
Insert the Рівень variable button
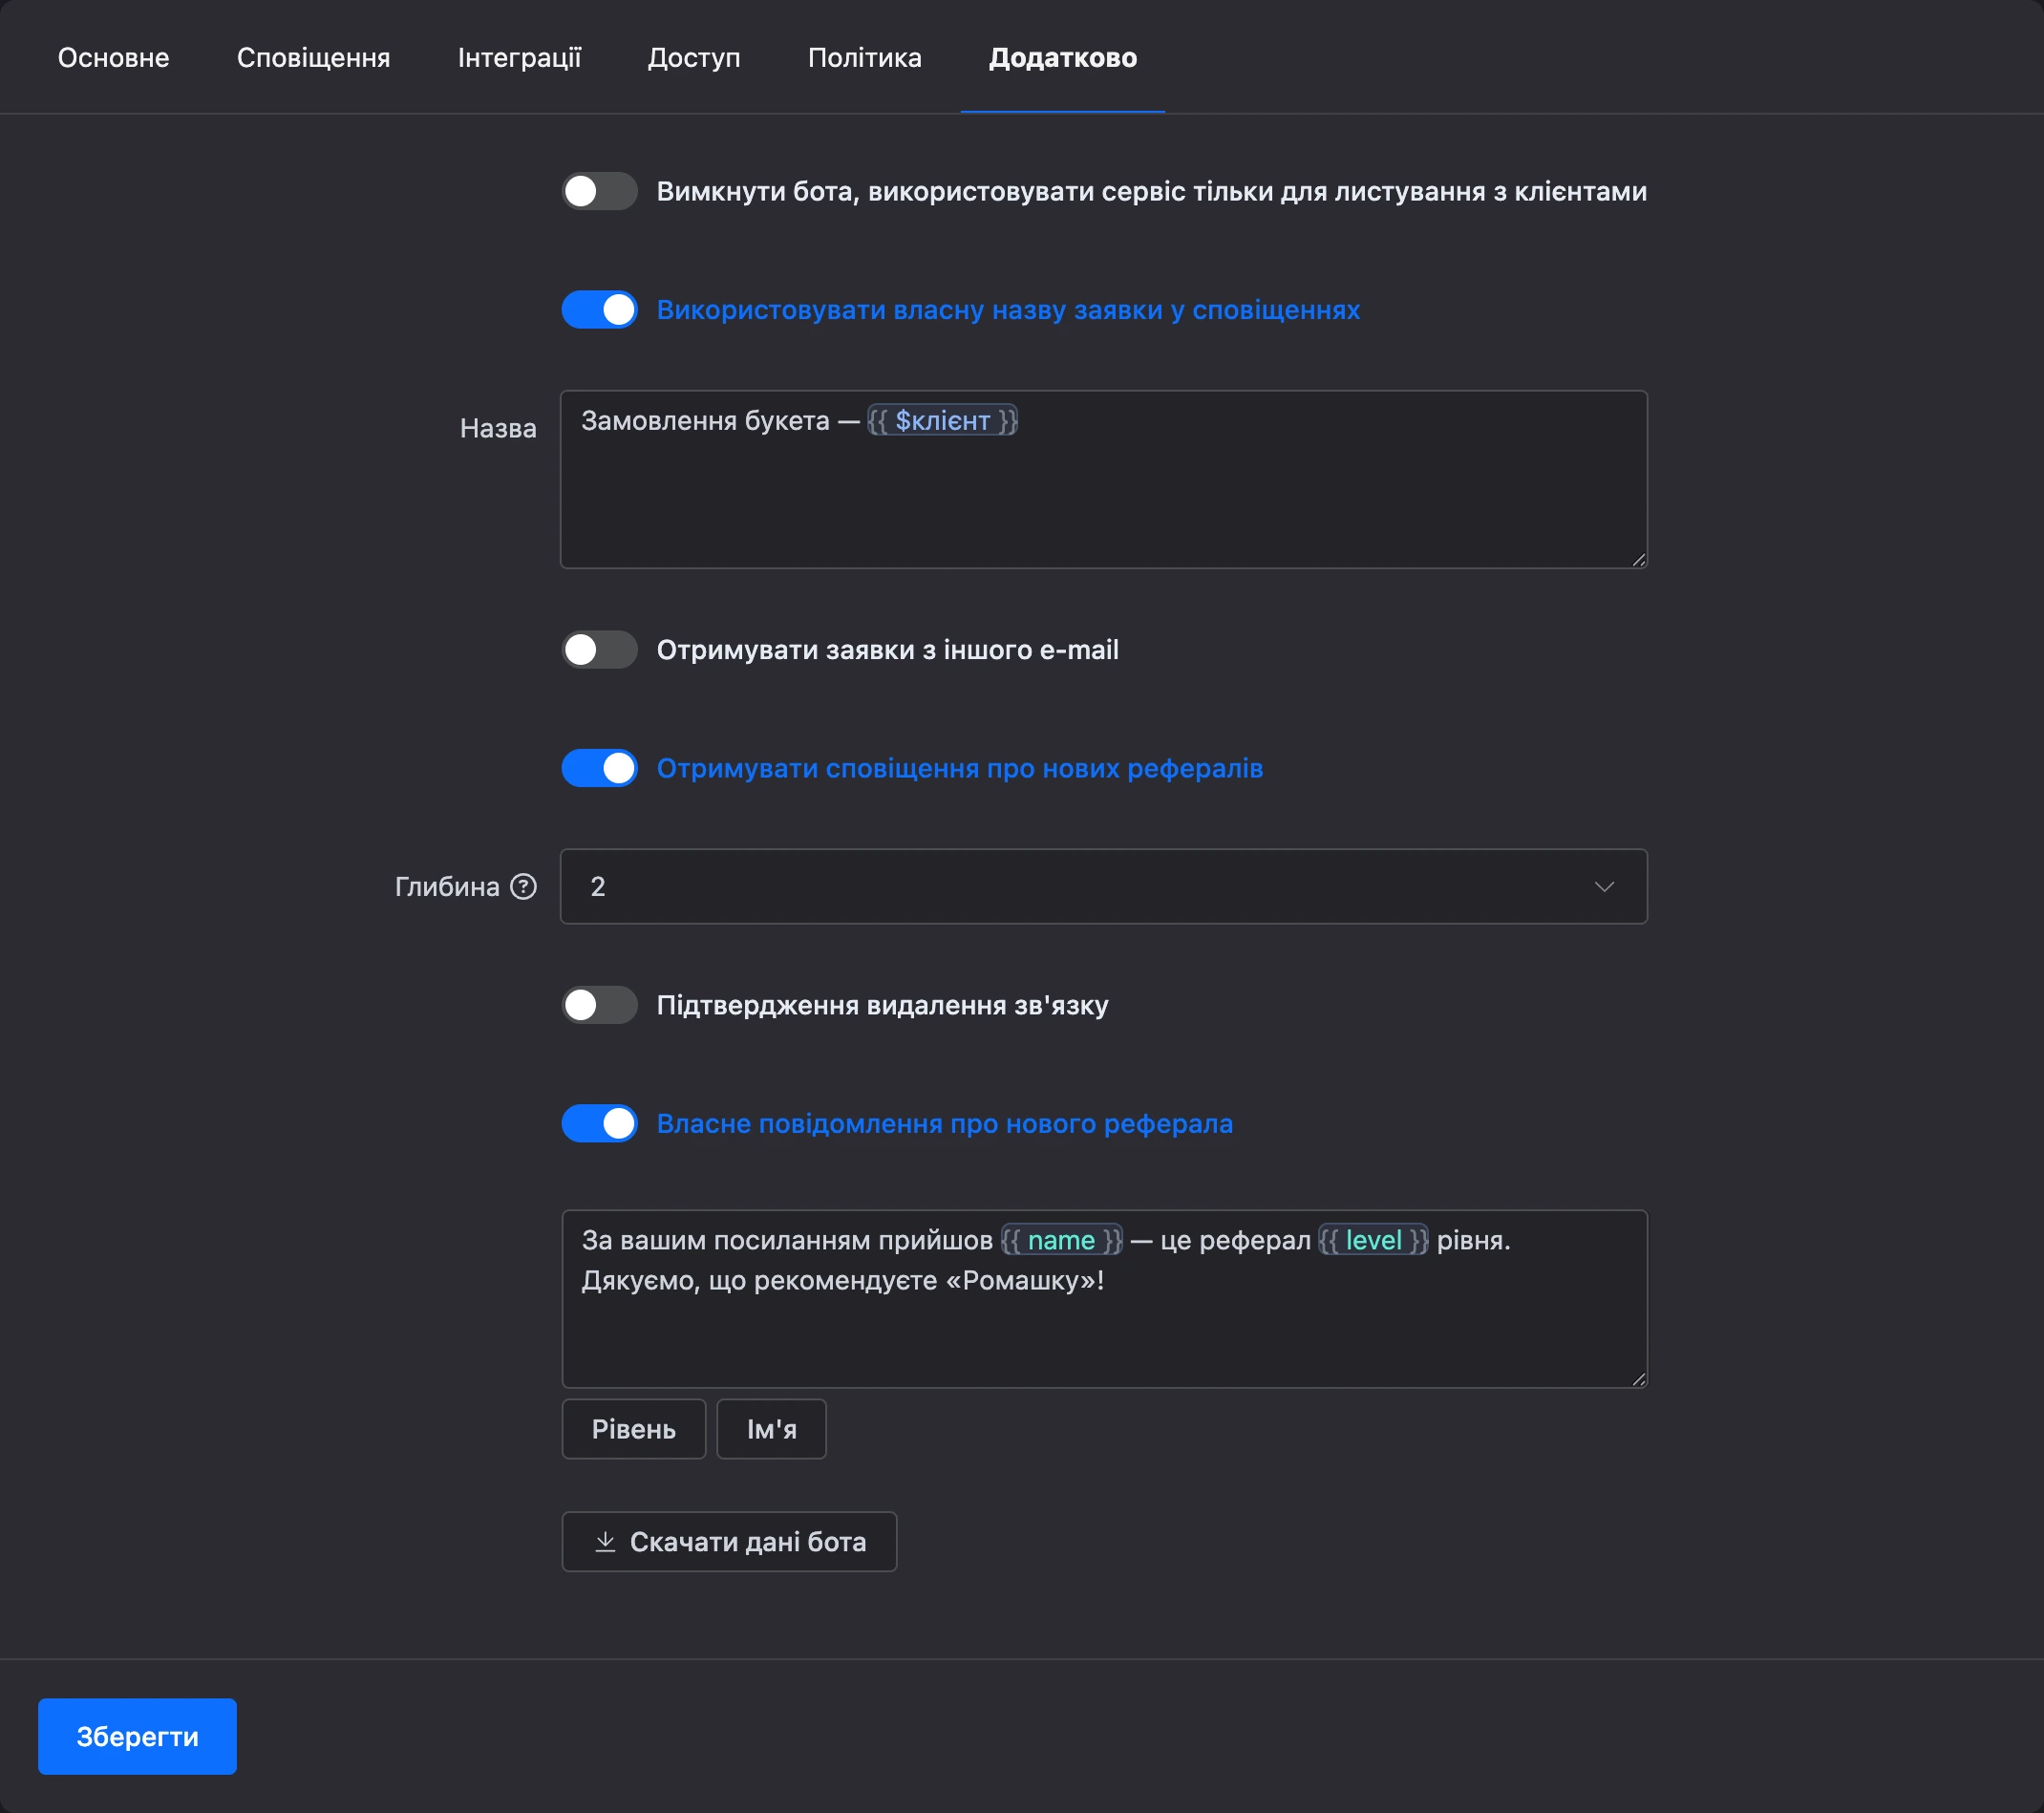click(x=633, y=1429)
